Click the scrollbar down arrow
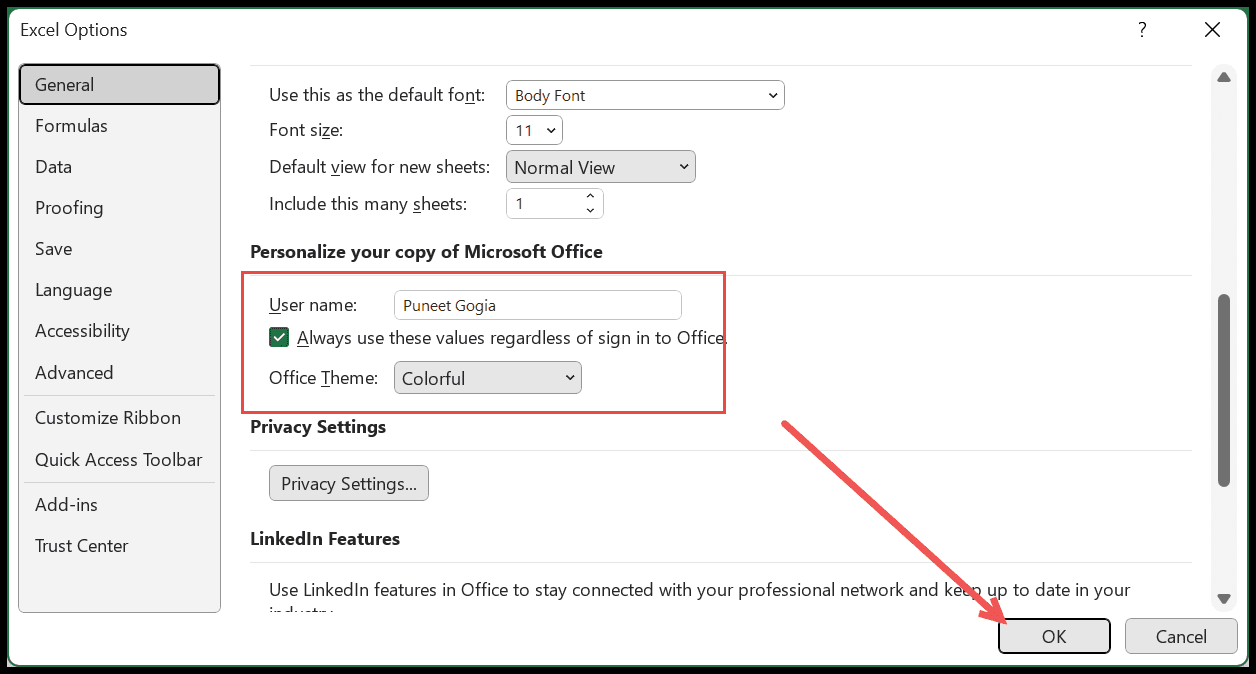This screenshot has height=674, width=1256. (x=1223, y=599)
